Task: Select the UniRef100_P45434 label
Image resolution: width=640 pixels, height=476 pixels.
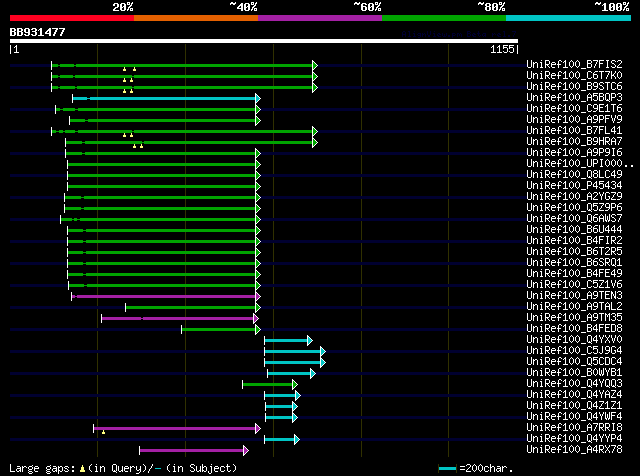Action: 574,186
